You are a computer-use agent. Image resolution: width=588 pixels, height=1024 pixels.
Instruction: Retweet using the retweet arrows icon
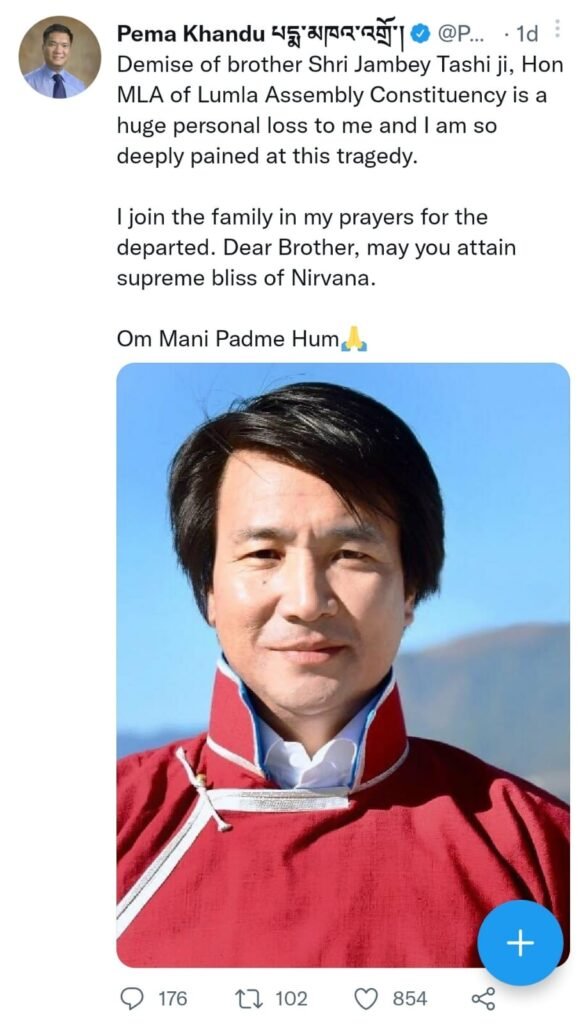pos(252,999)
